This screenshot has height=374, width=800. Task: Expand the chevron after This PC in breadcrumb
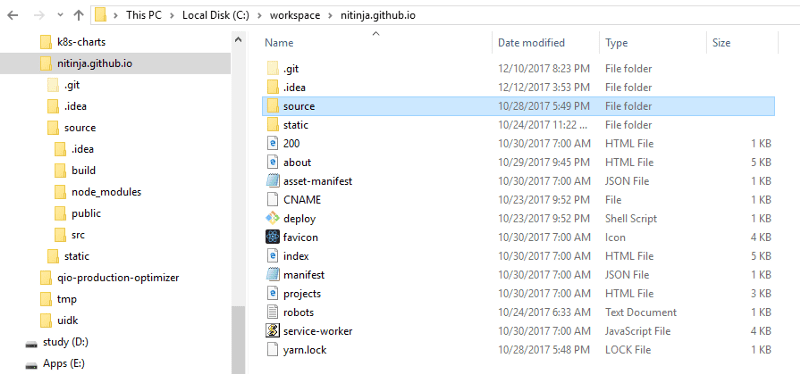point(171,15)
